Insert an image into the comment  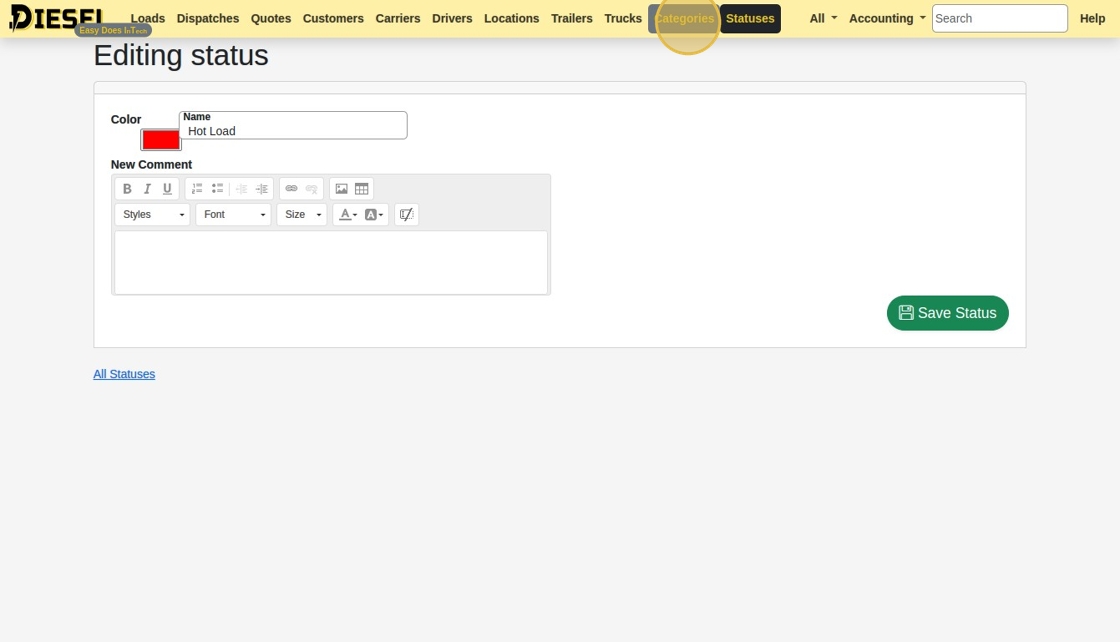coord(341,189)
